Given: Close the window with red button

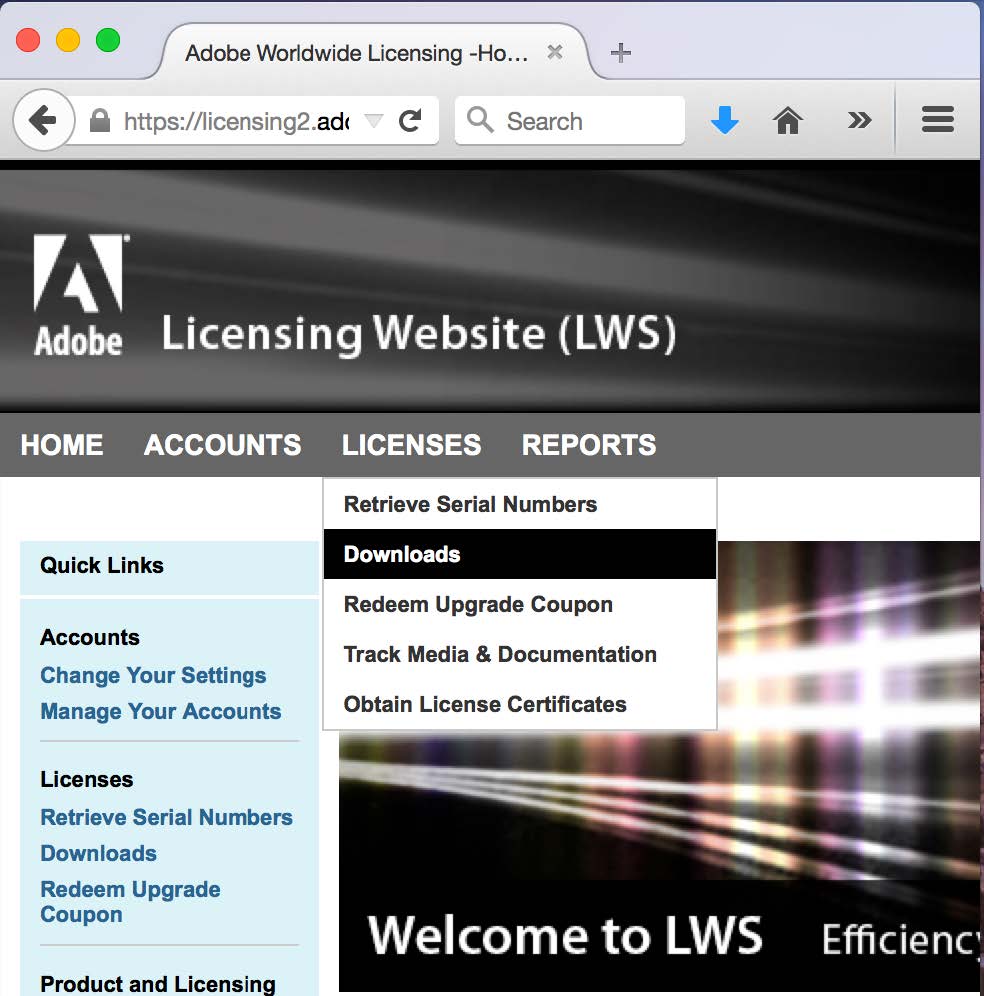Looking at the screenshot, I should [28, 40].
